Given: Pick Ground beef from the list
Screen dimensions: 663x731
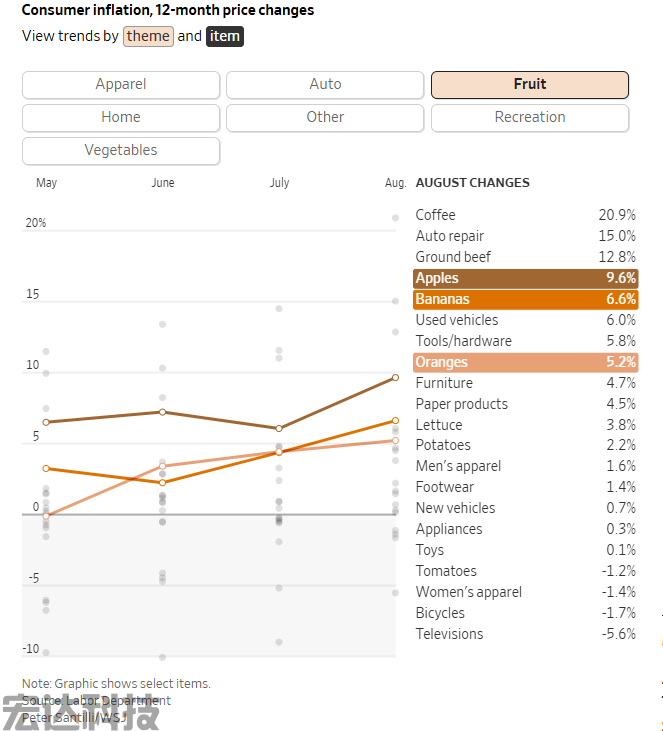Looking at the screenshot, I should tap(525, 257).
